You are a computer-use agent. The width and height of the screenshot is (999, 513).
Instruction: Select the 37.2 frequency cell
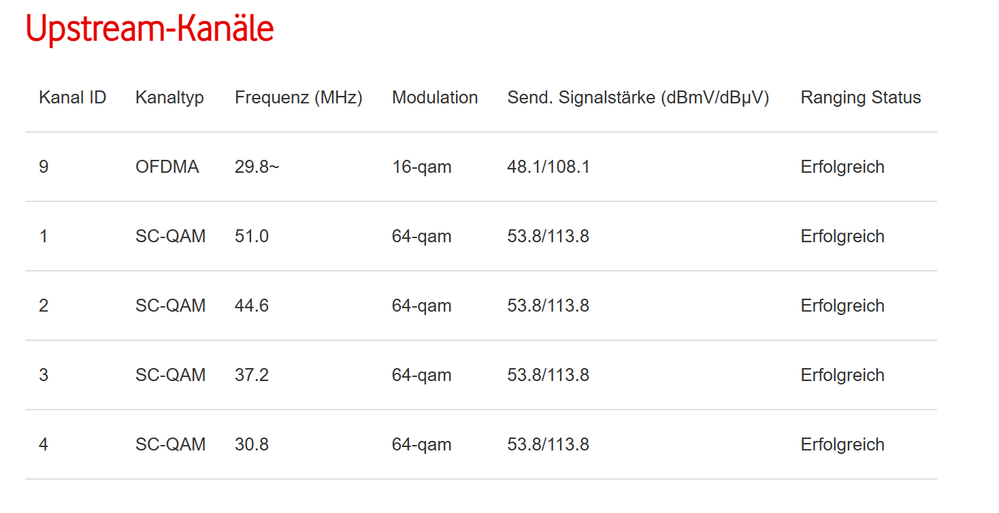(x=251, y=376)
